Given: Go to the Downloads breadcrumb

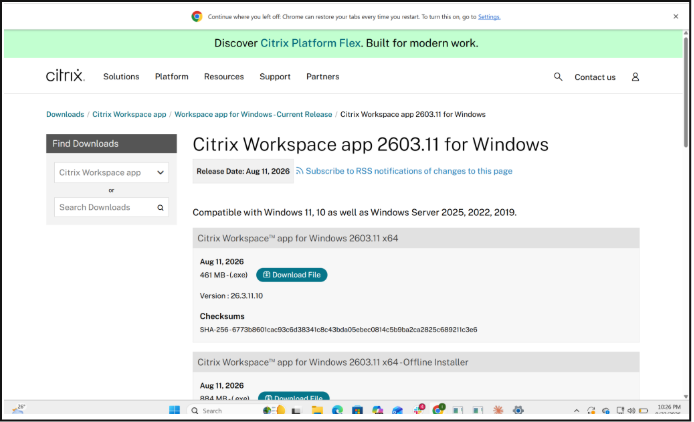Looking at the screenshot, I should click(x=65, y=114).
